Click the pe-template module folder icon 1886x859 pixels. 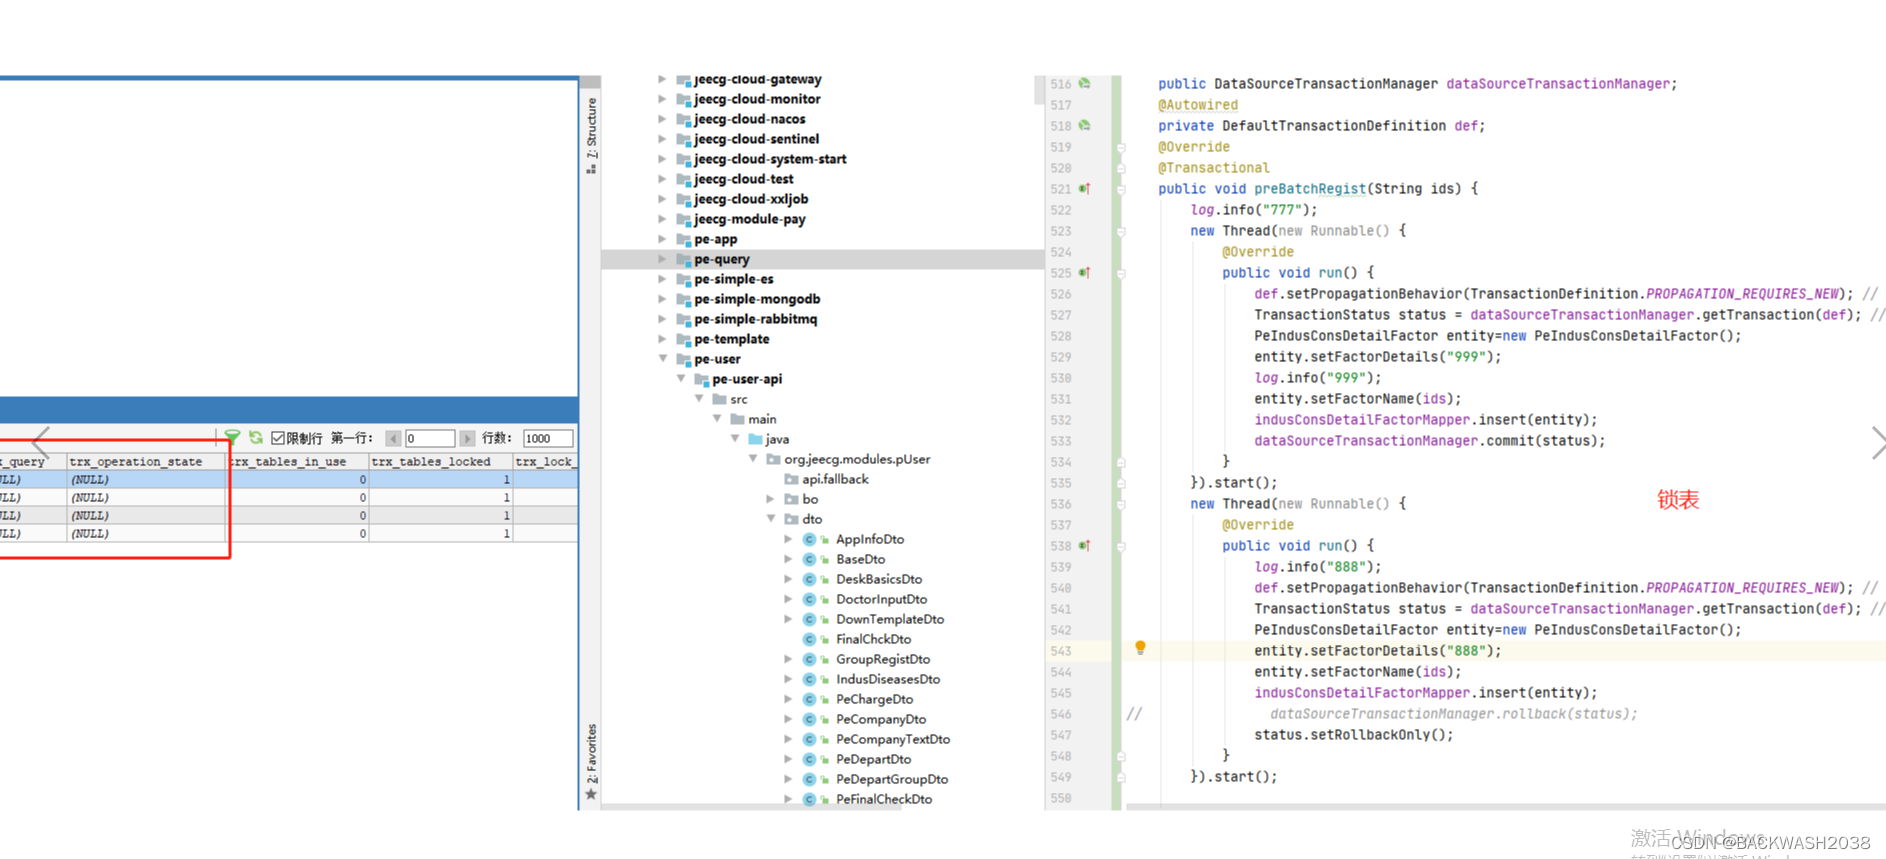coord(684,339)
